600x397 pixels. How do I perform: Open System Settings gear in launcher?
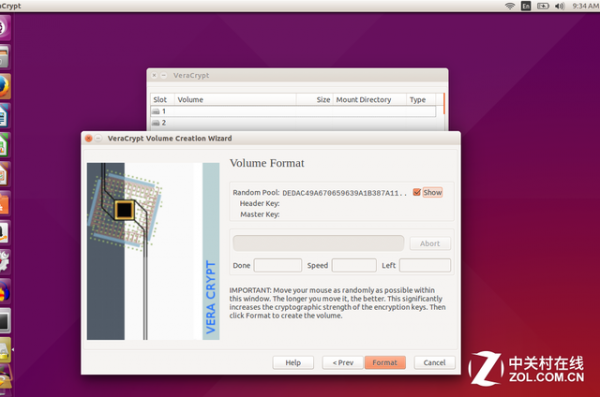click(x=4, y=262)
